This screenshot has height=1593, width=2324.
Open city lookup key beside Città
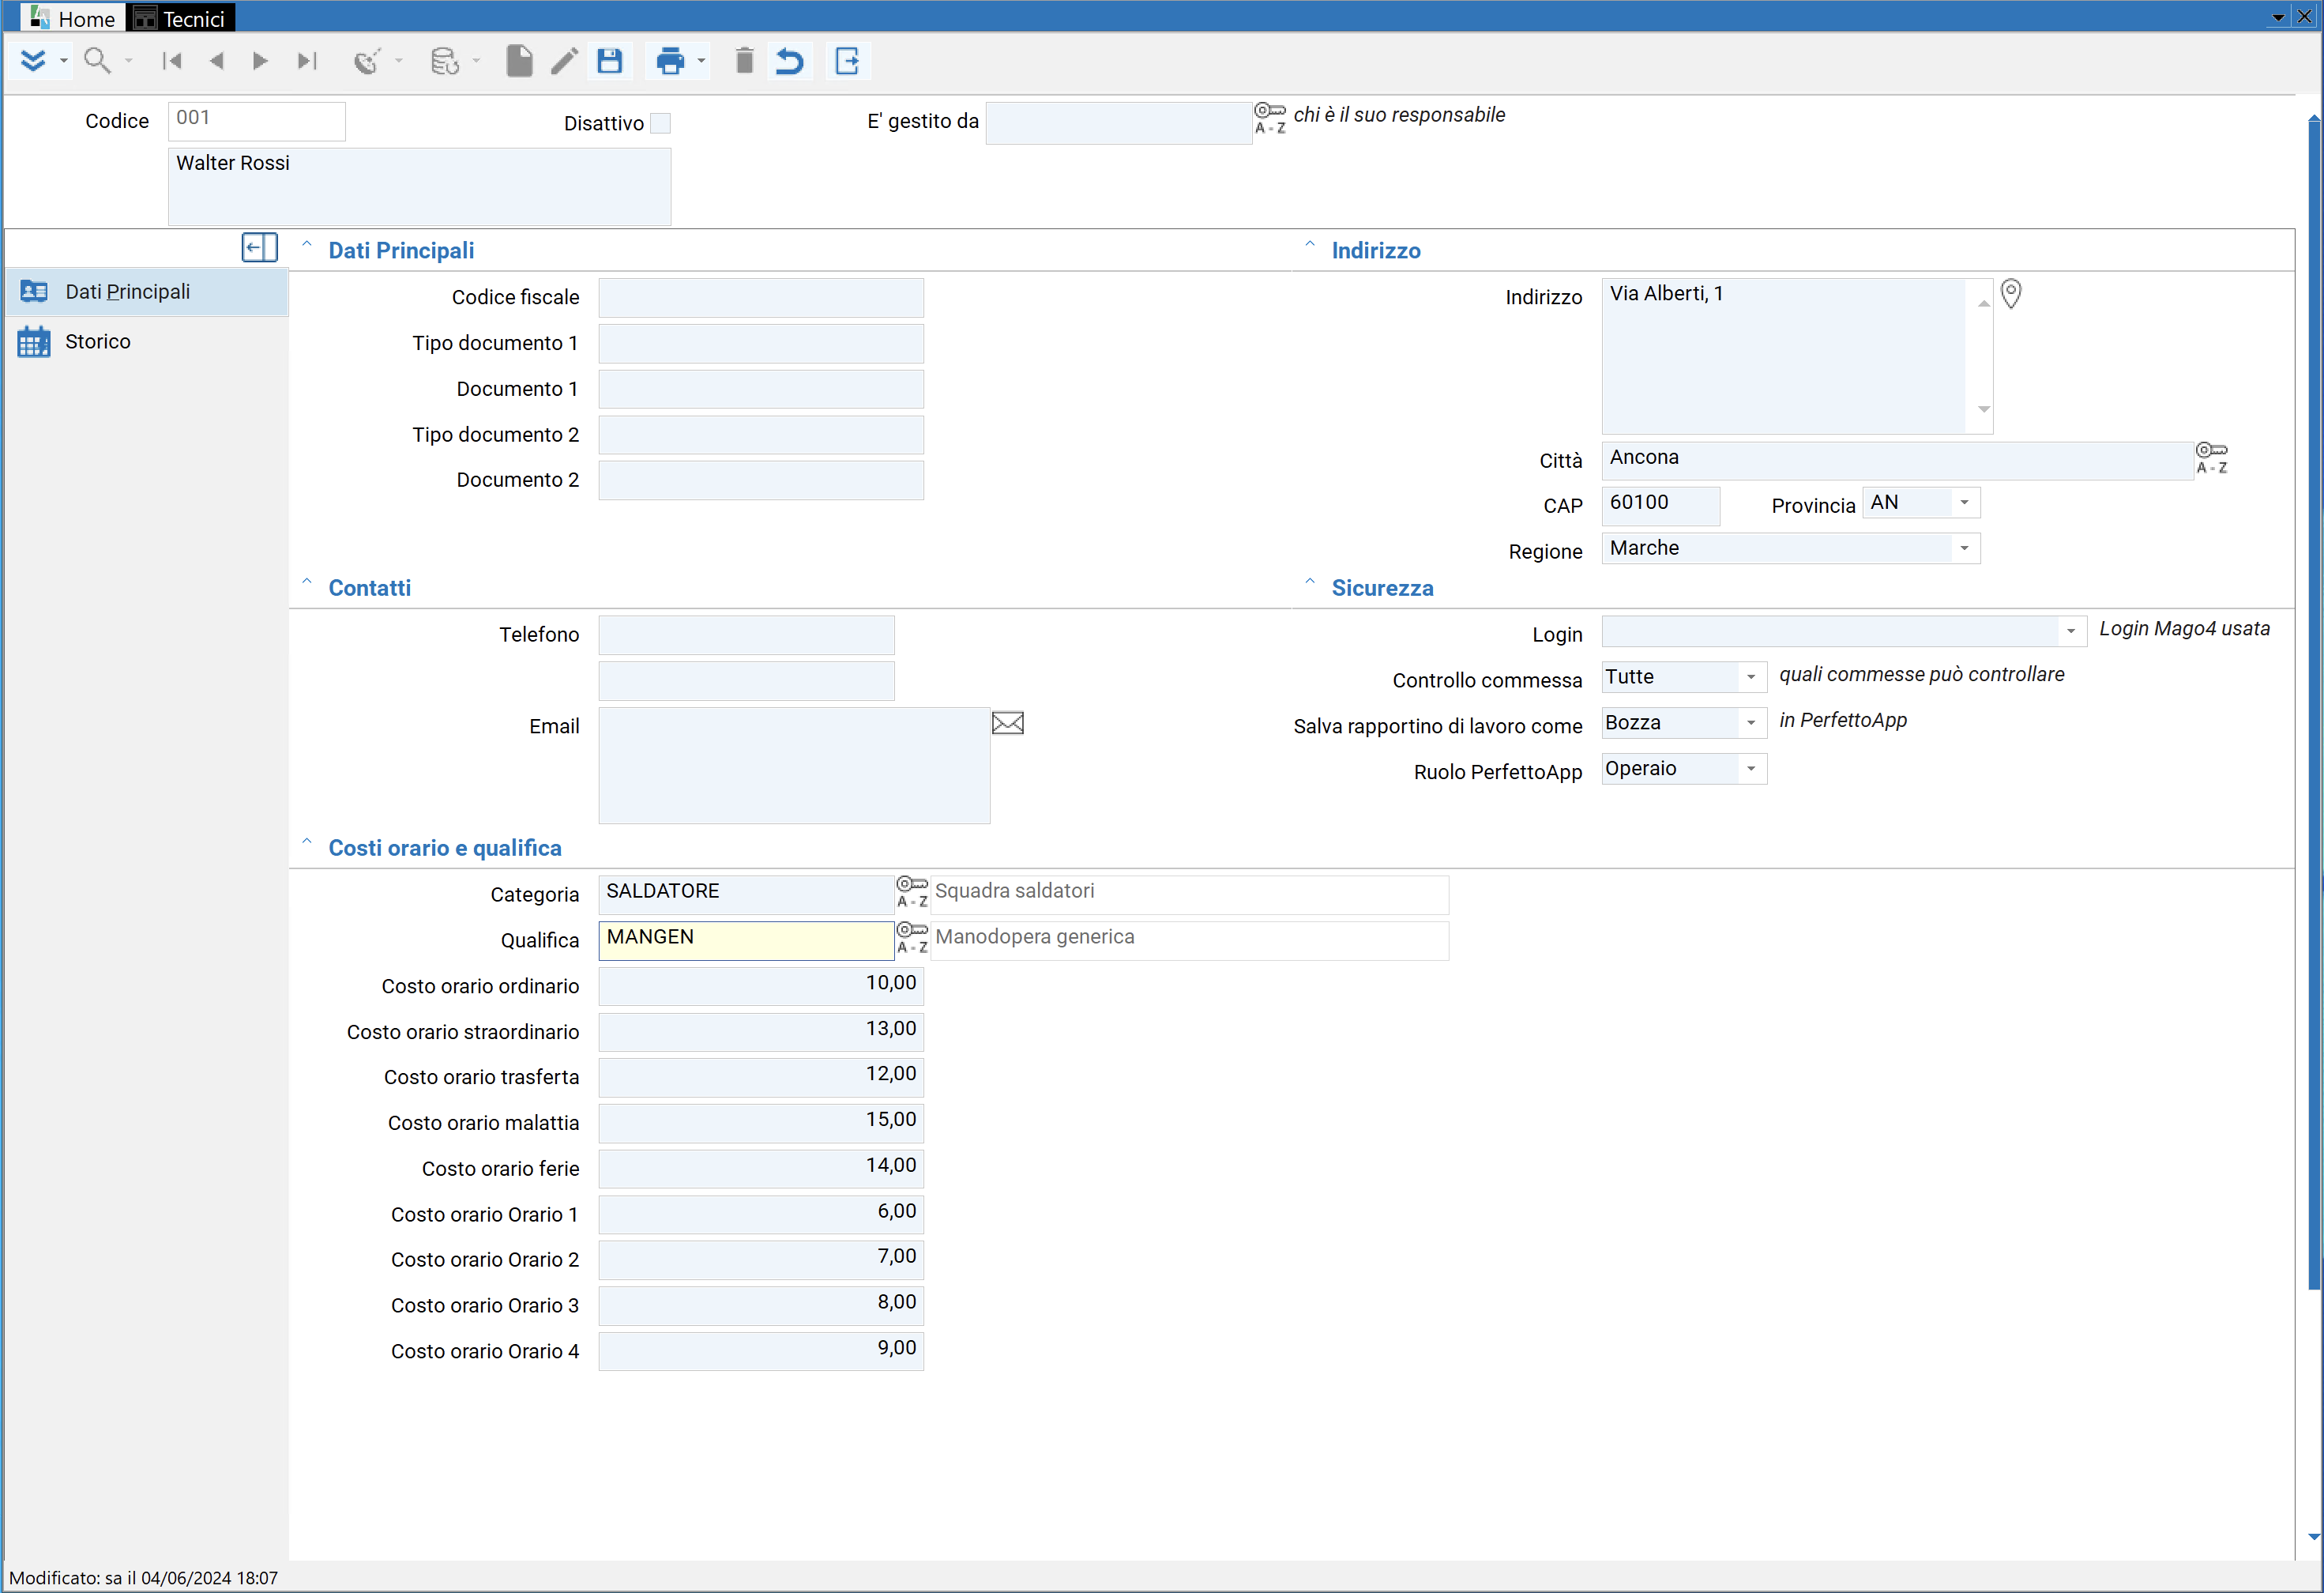pyautogui.click(x=2212, y=458)
